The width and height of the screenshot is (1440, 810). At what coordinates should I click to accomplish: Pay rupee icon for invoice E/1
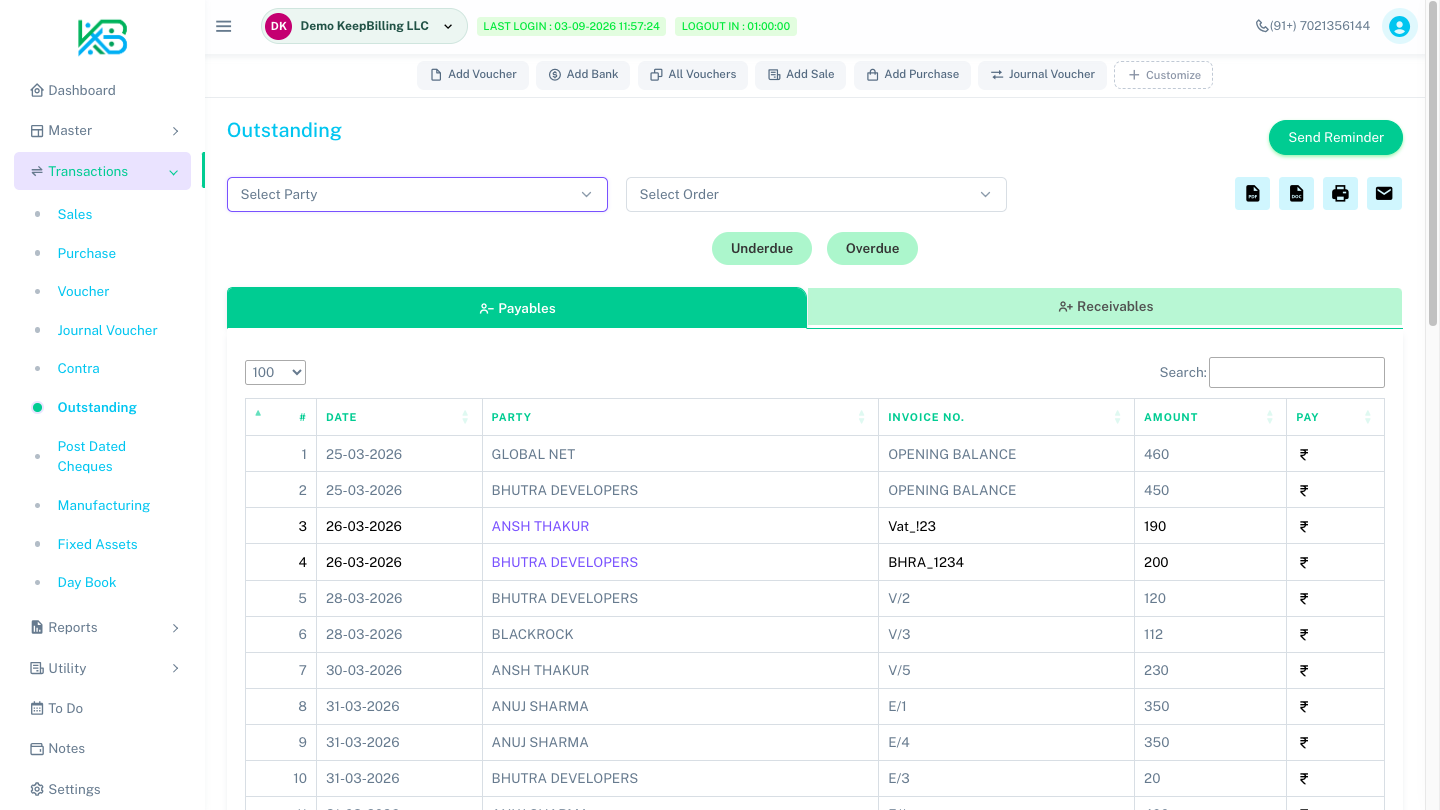click(x=1304, y=706)
